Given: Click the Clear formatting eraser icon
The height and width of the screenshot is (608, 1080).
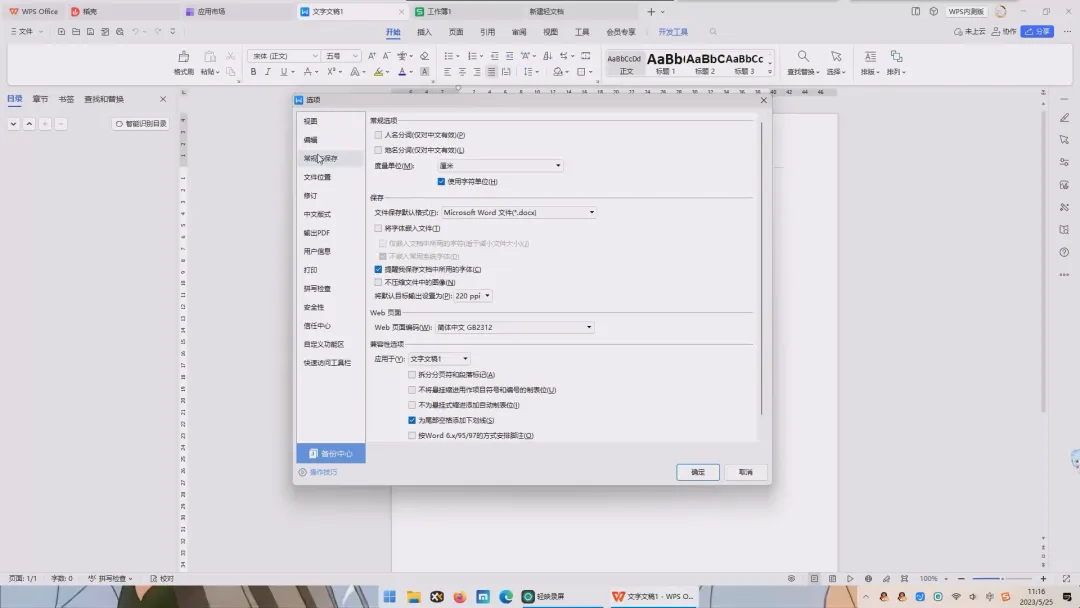Looking at the screenshot, I should (424, 56).
